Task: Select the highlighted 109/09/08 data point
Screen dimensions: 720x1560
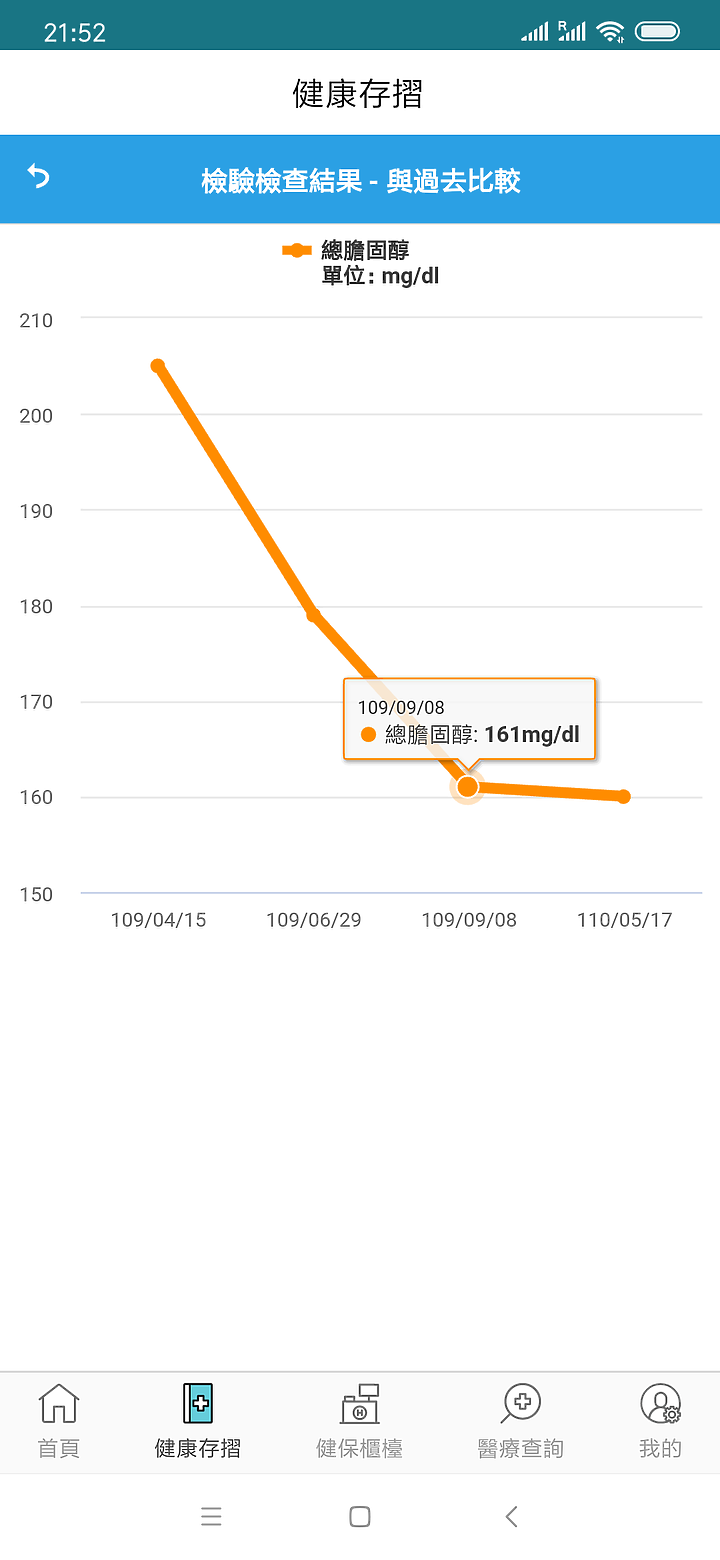Action: pyautogui.click(x=468, y=787)
